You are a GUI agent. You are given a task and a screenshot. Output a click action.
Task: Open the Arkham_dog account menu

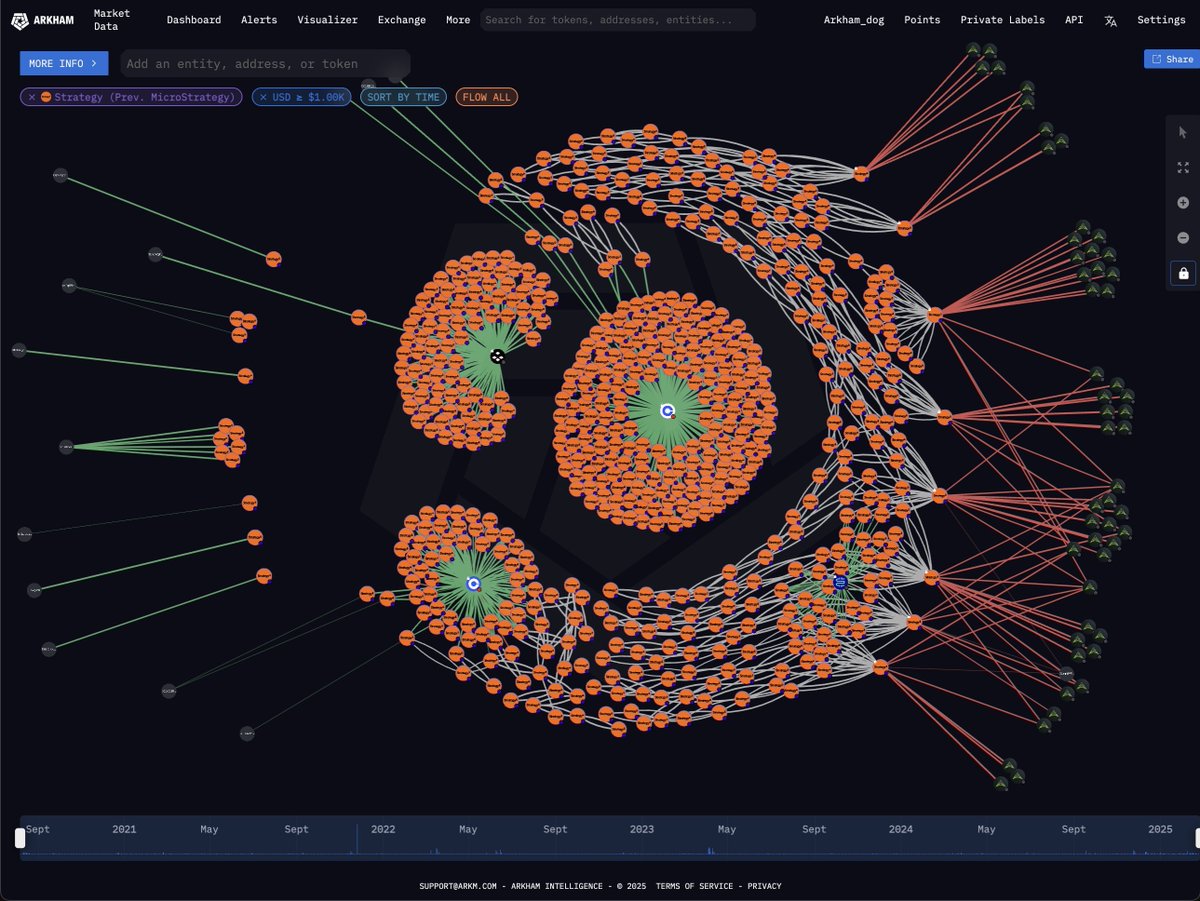tap(854, 20)
